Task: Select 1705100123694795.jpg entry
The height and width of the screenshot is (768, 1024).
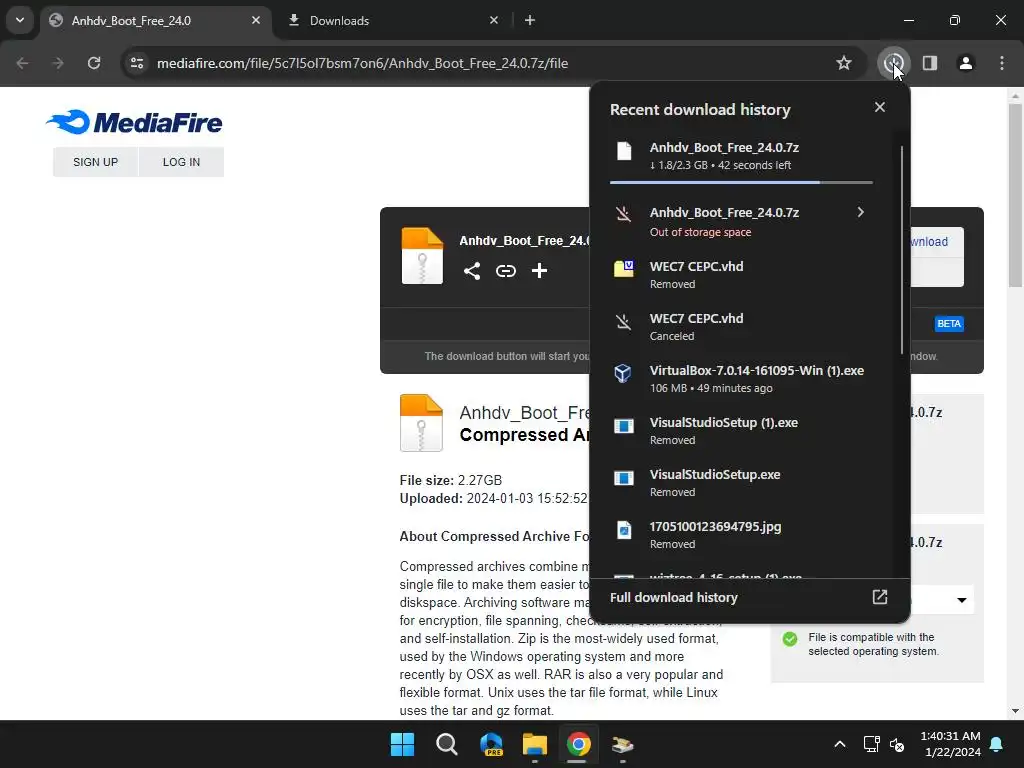Action: pos(741,535)
